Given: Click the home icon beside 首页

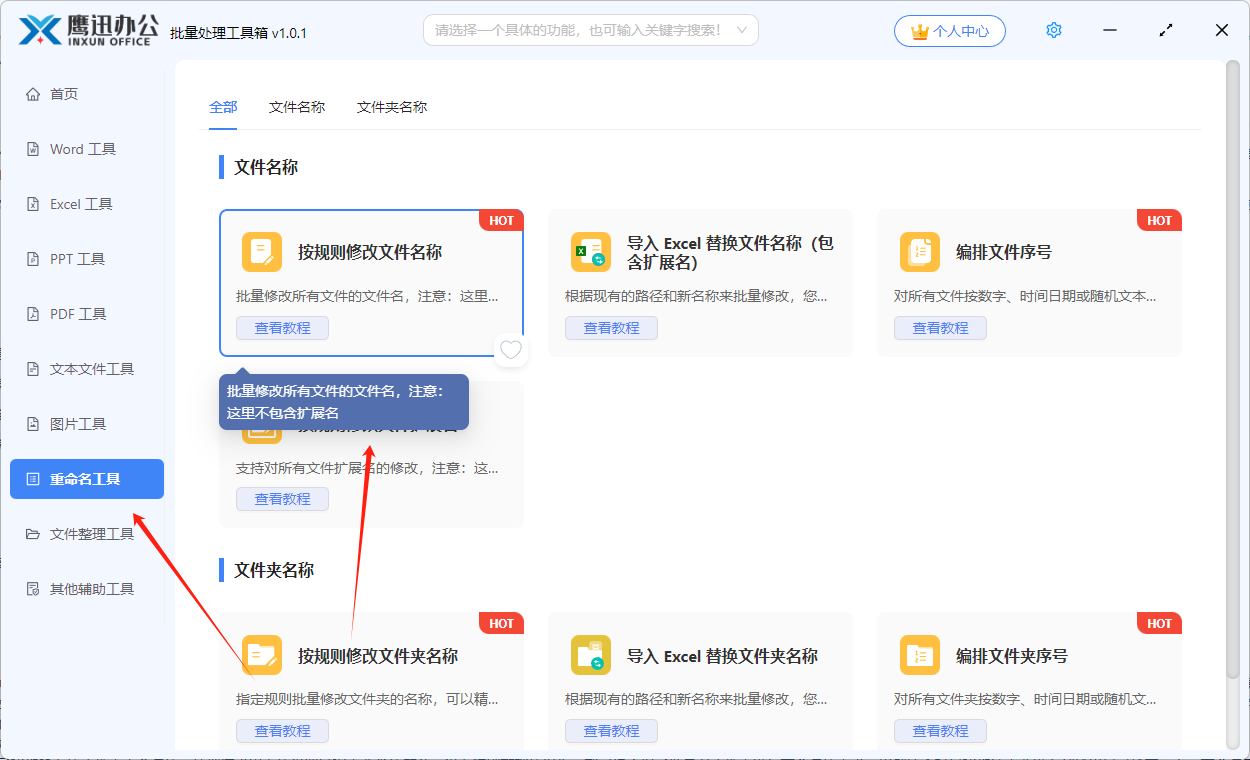Looking at the screenshot, I should (x=33, y=94).
